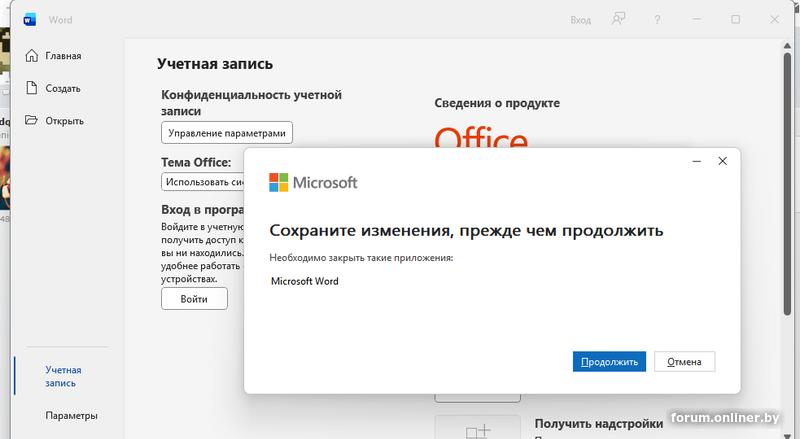This screenshot has height=439, width=800.
Task: Switch to the Учетная запись page
Action: coord(63,377)
